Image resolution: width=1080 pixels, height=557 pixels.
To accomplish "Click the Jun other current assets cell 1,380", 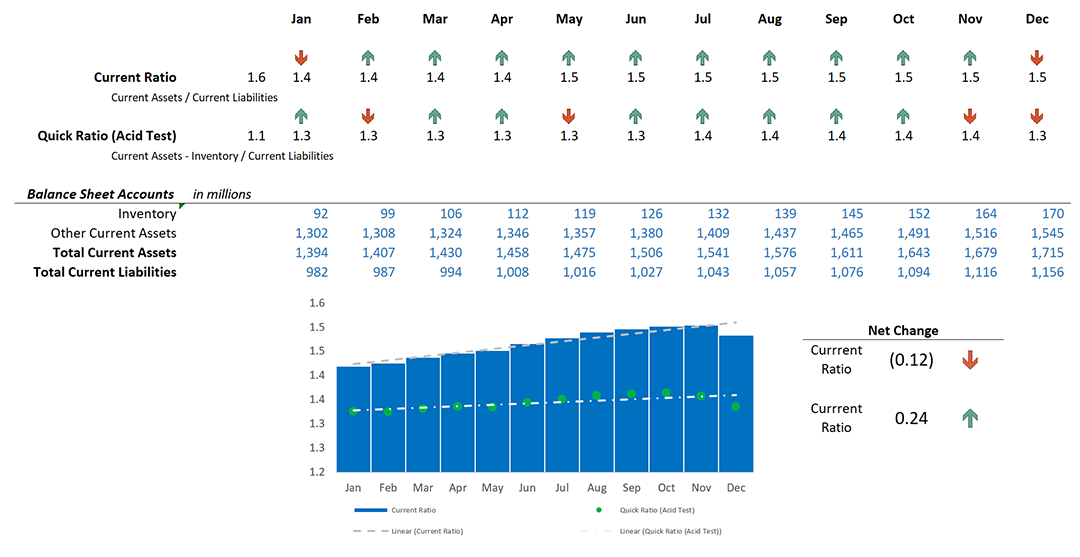I will tap(646, 233).
